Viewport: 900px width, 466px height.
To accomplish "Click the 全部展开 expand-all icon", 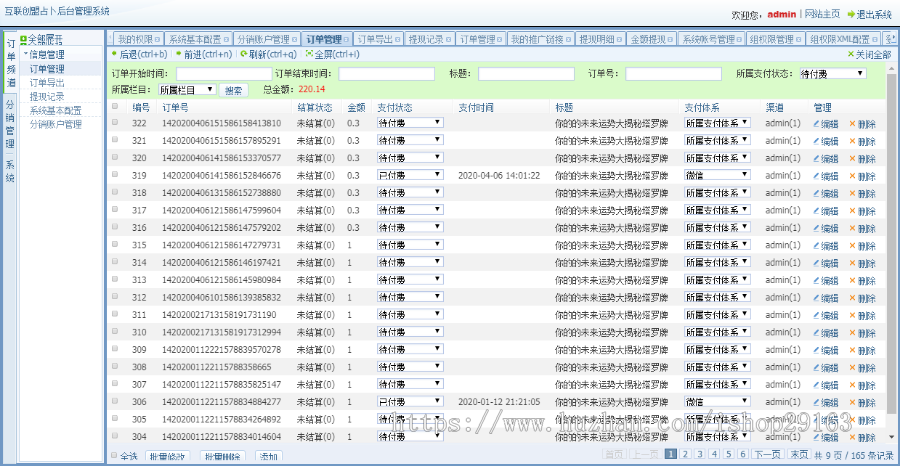I will [24, 40].
